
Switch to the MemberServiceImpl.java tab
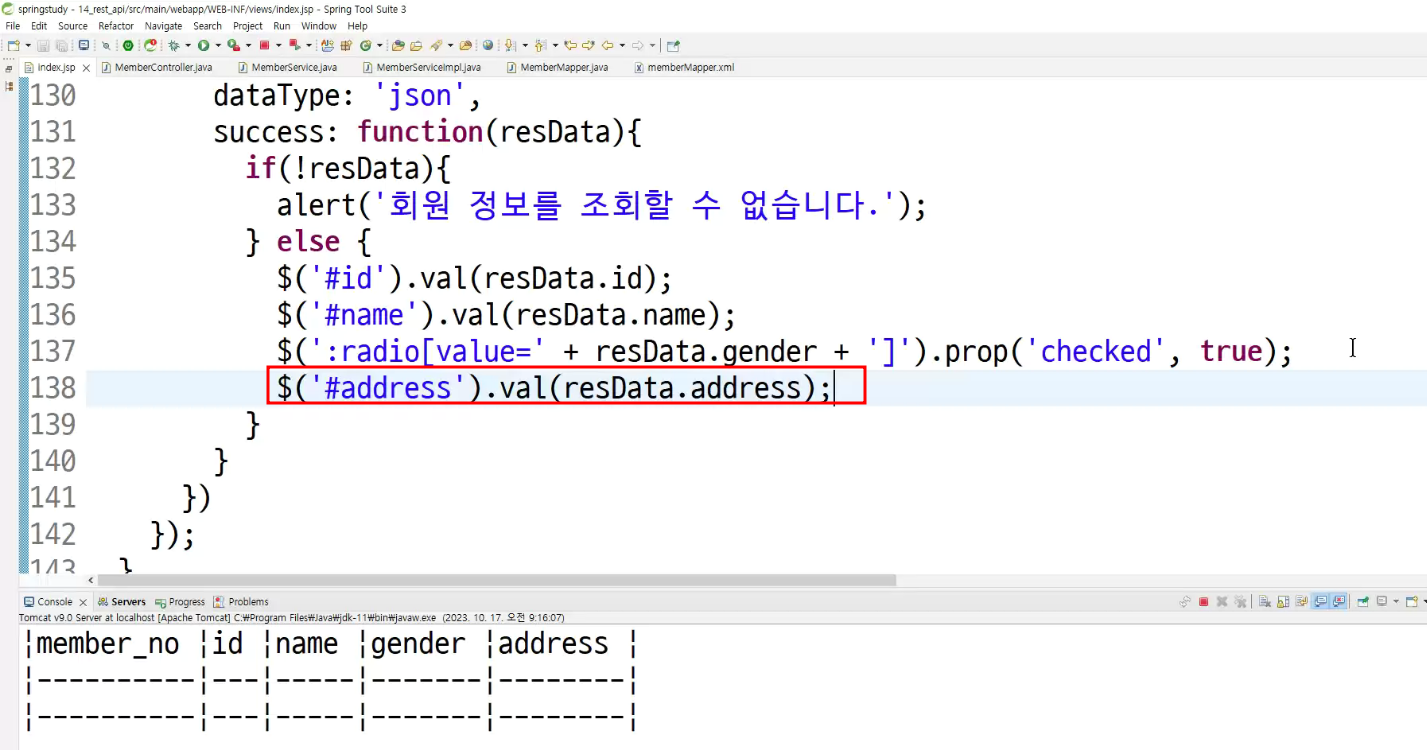coord(428,67)
